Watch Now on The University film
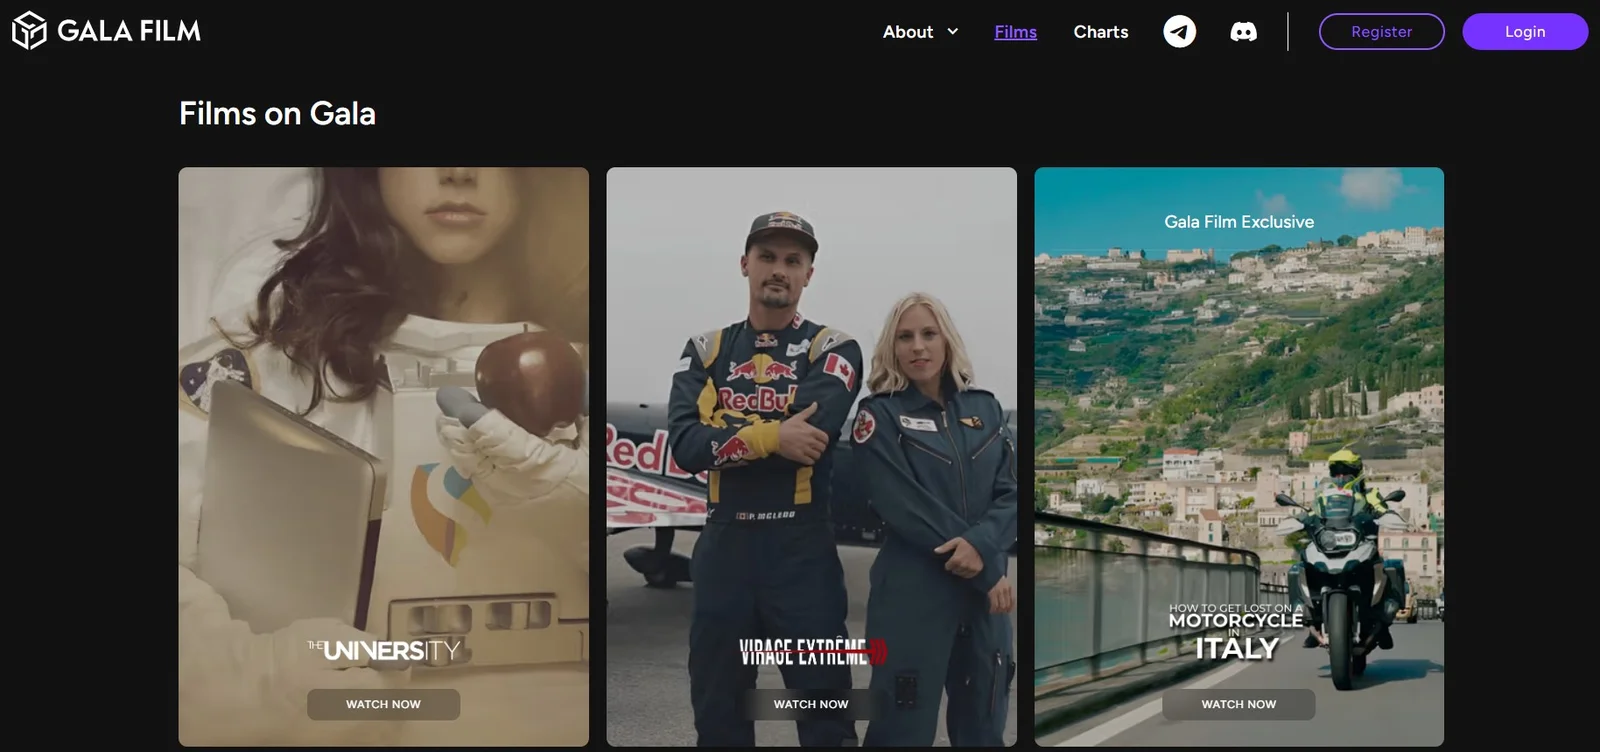1600x752 pixels. click(383, 704)
